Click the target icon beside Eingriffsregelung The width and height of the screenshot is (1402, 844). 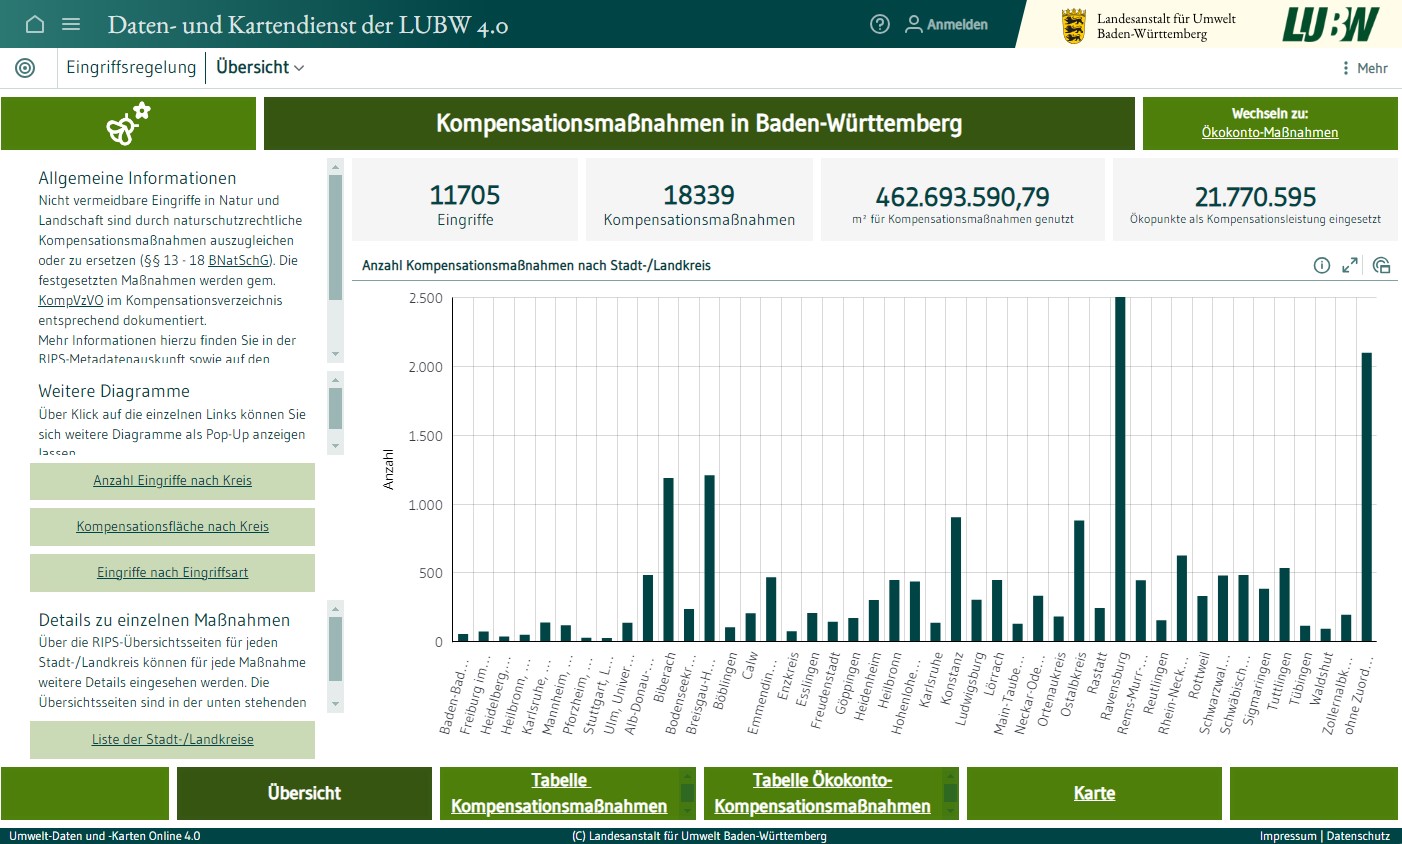tap(25, 67)
